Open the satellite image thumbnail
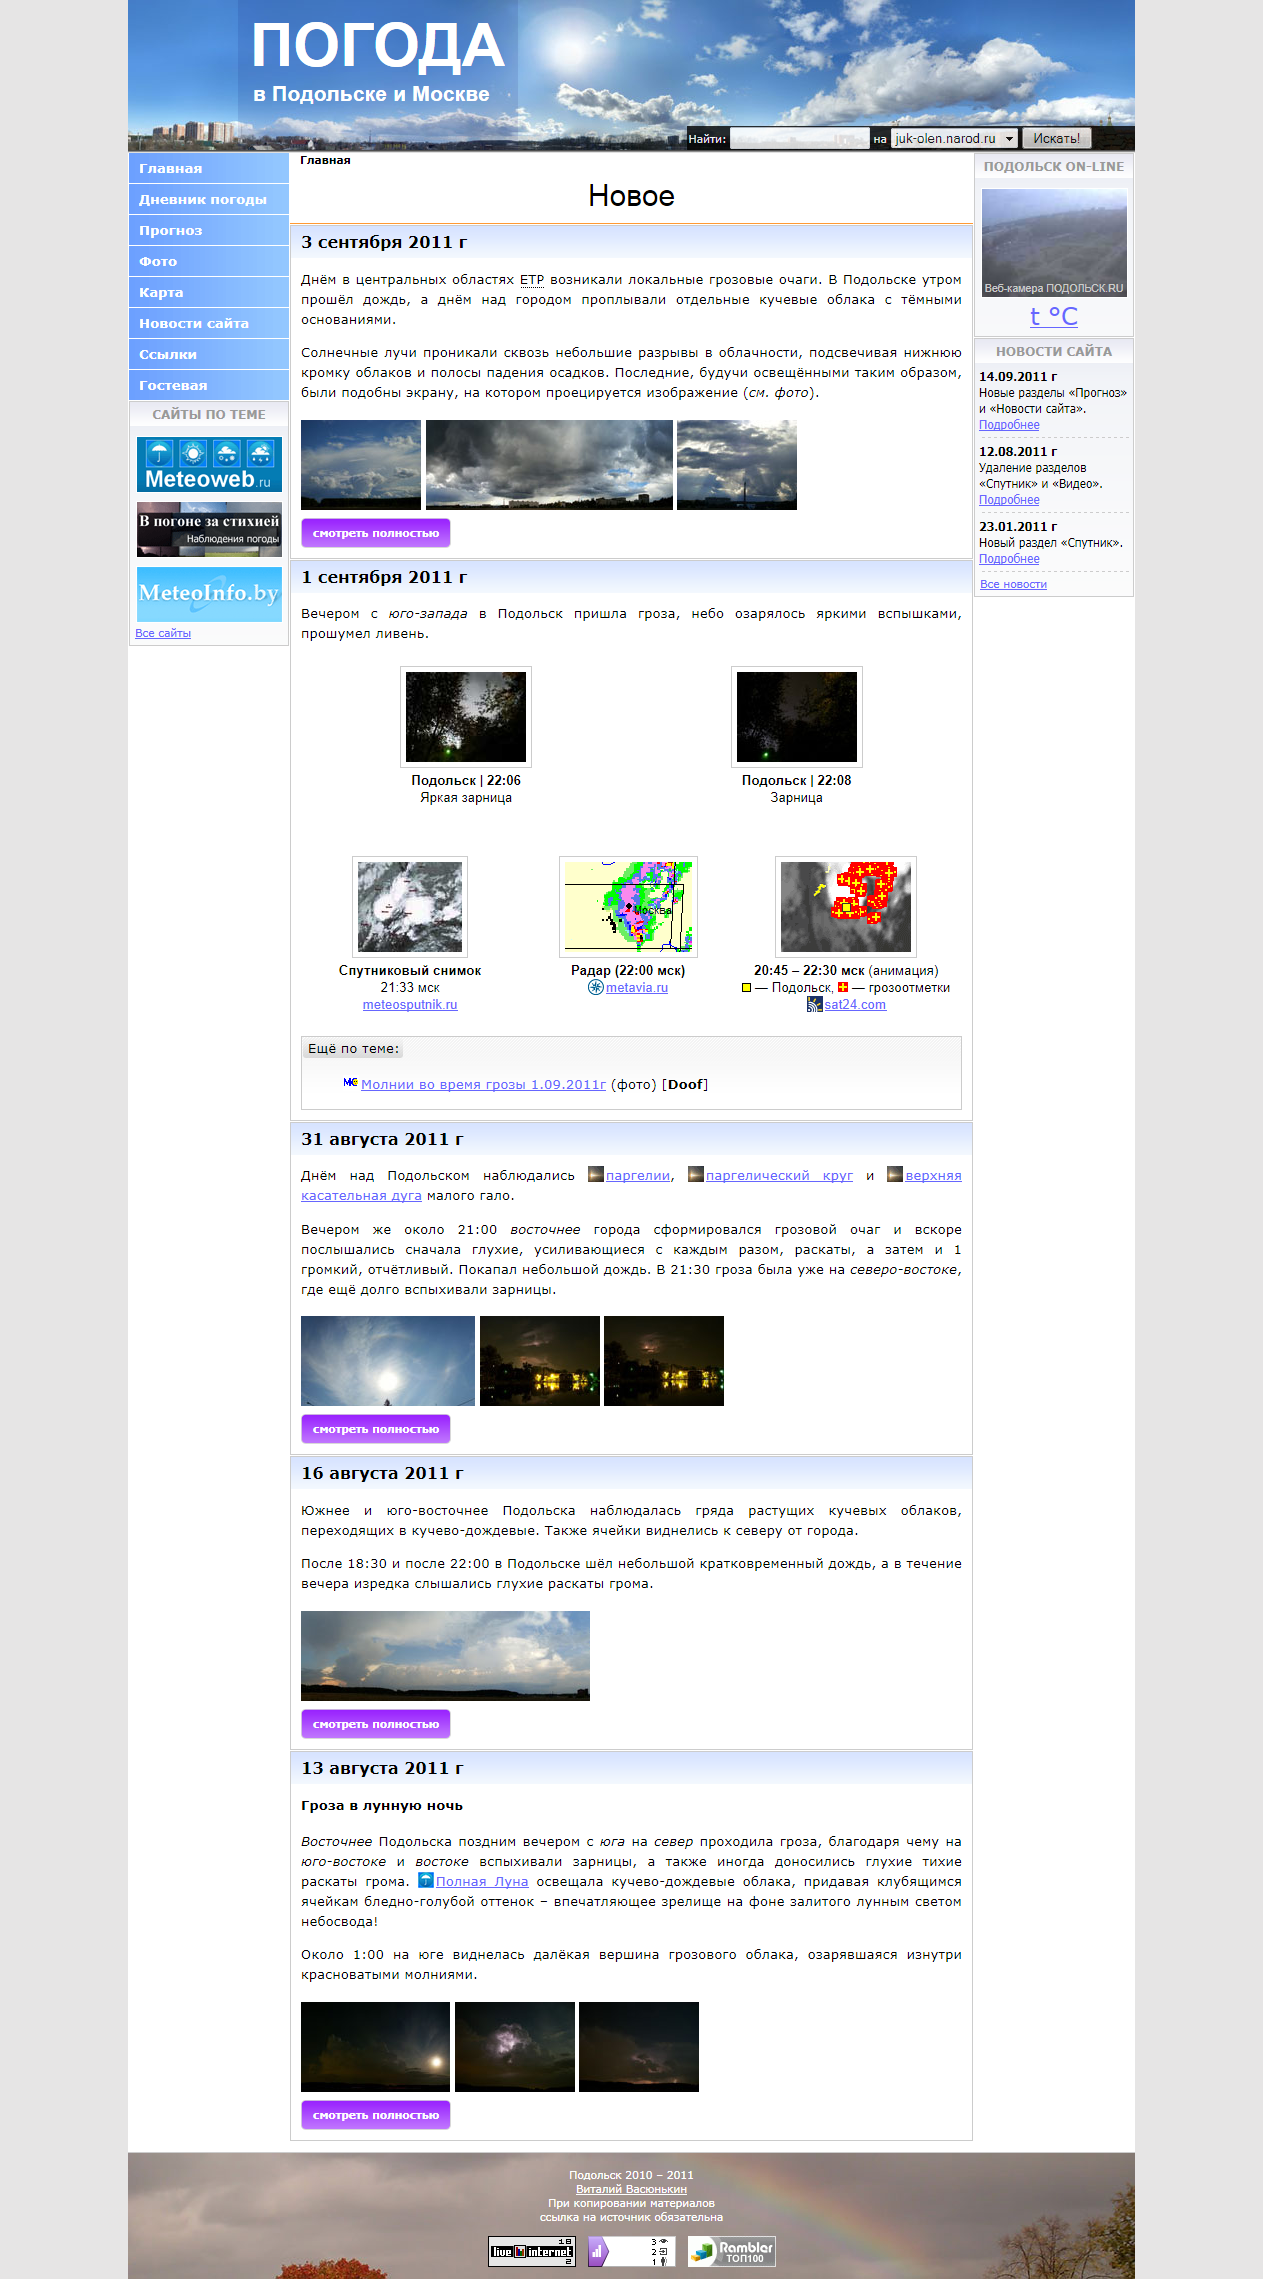The width and height of the screenshot is (1263, 2279). (410, 907)
